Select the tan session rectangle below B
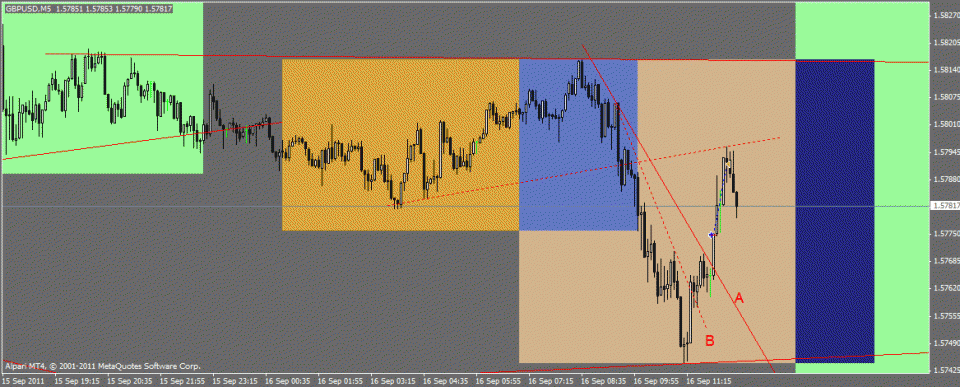 point(657,296)
